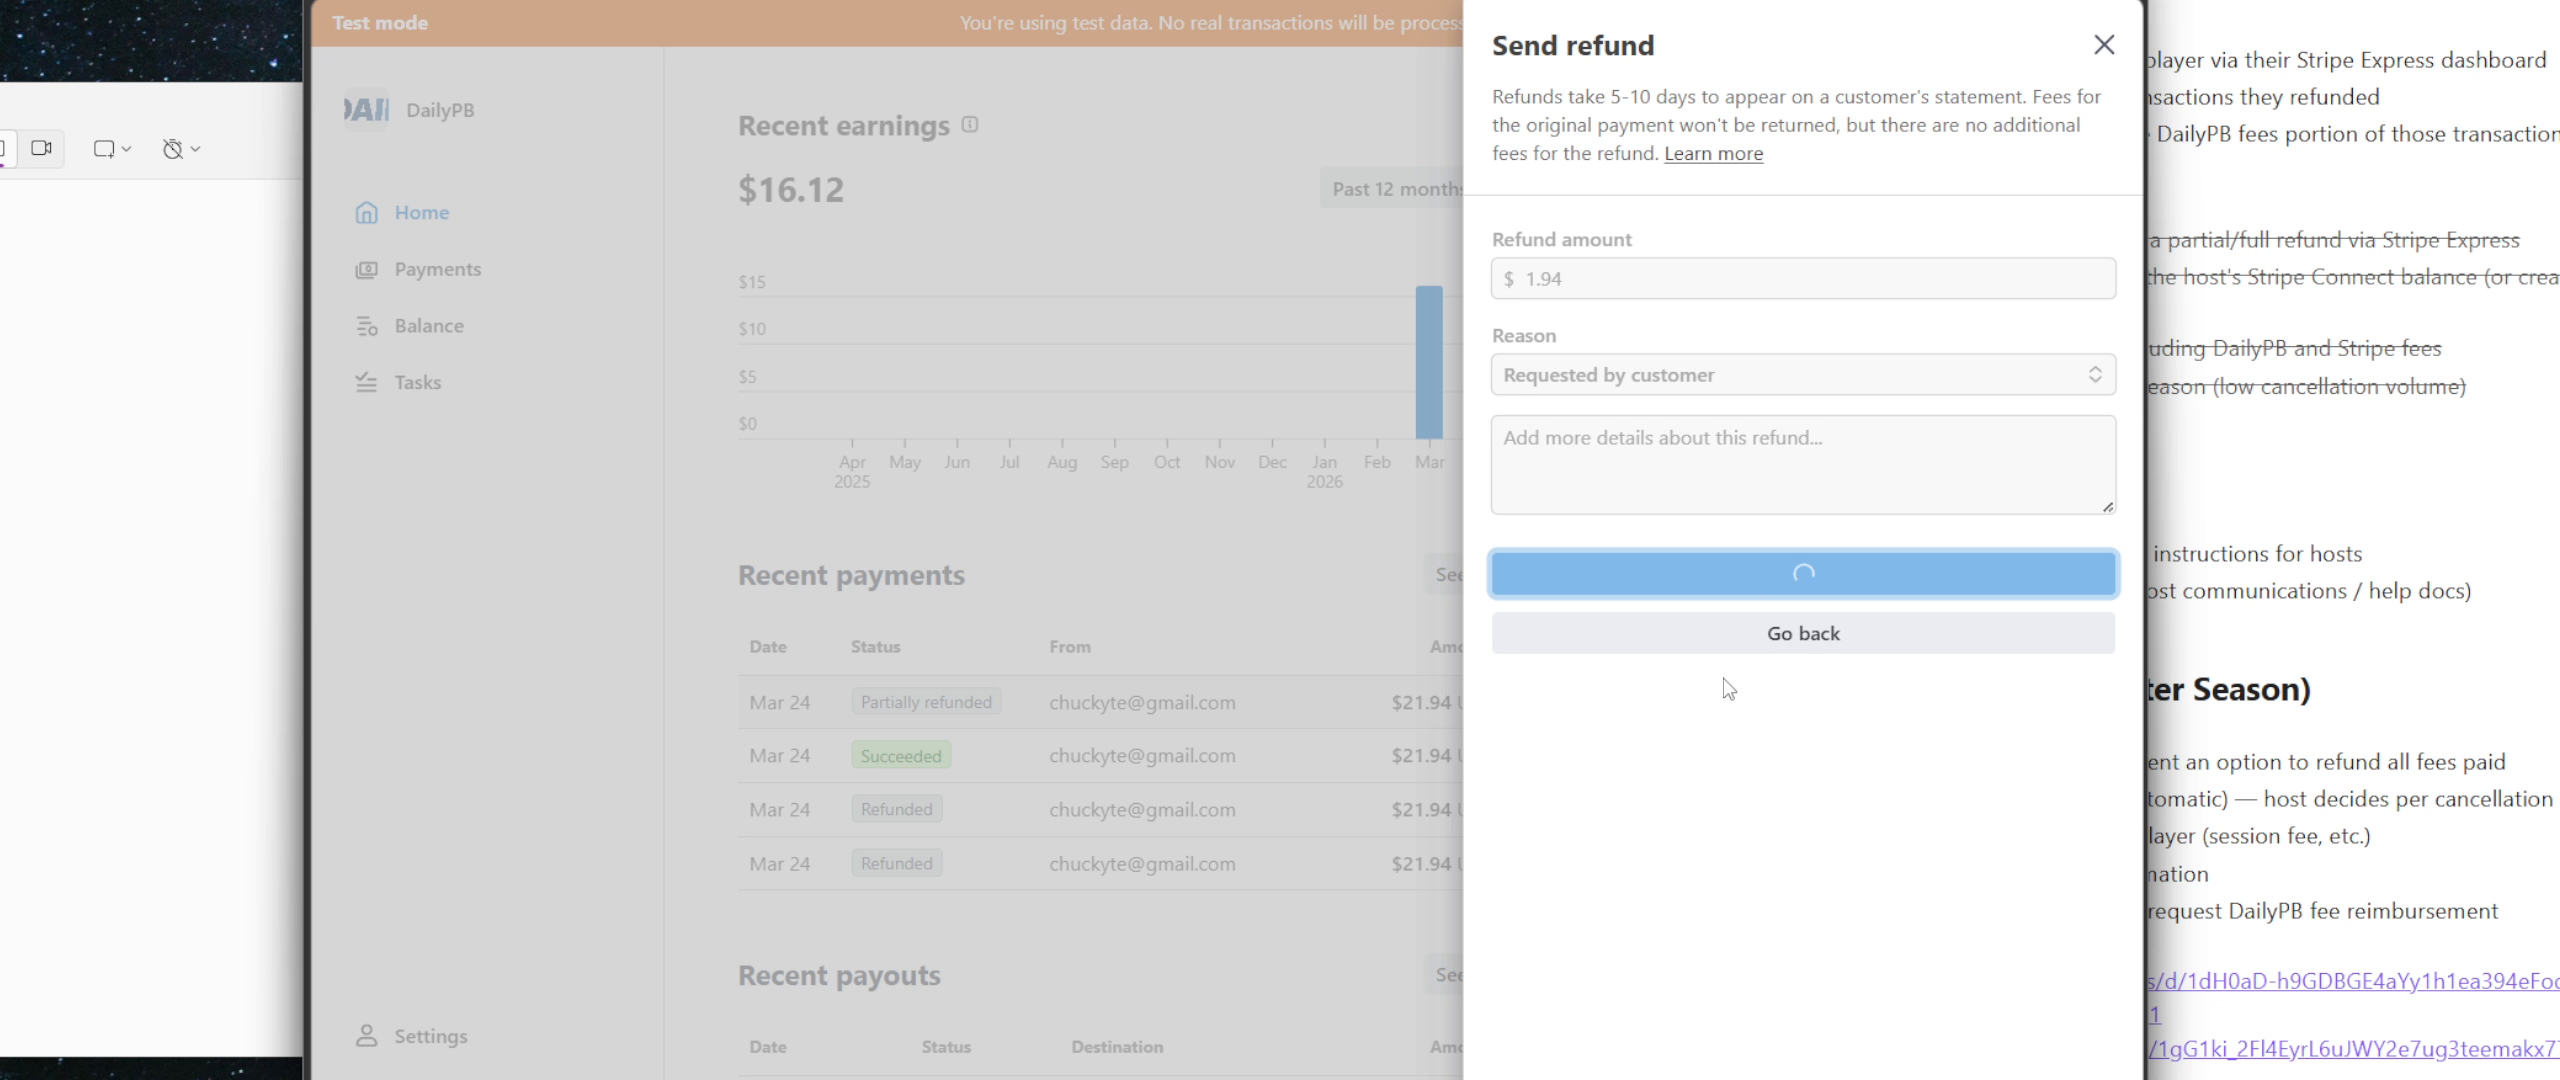Click the Settings person icon
Viewport: 2560px width, 1080px height.
(x=367, y=1036)
